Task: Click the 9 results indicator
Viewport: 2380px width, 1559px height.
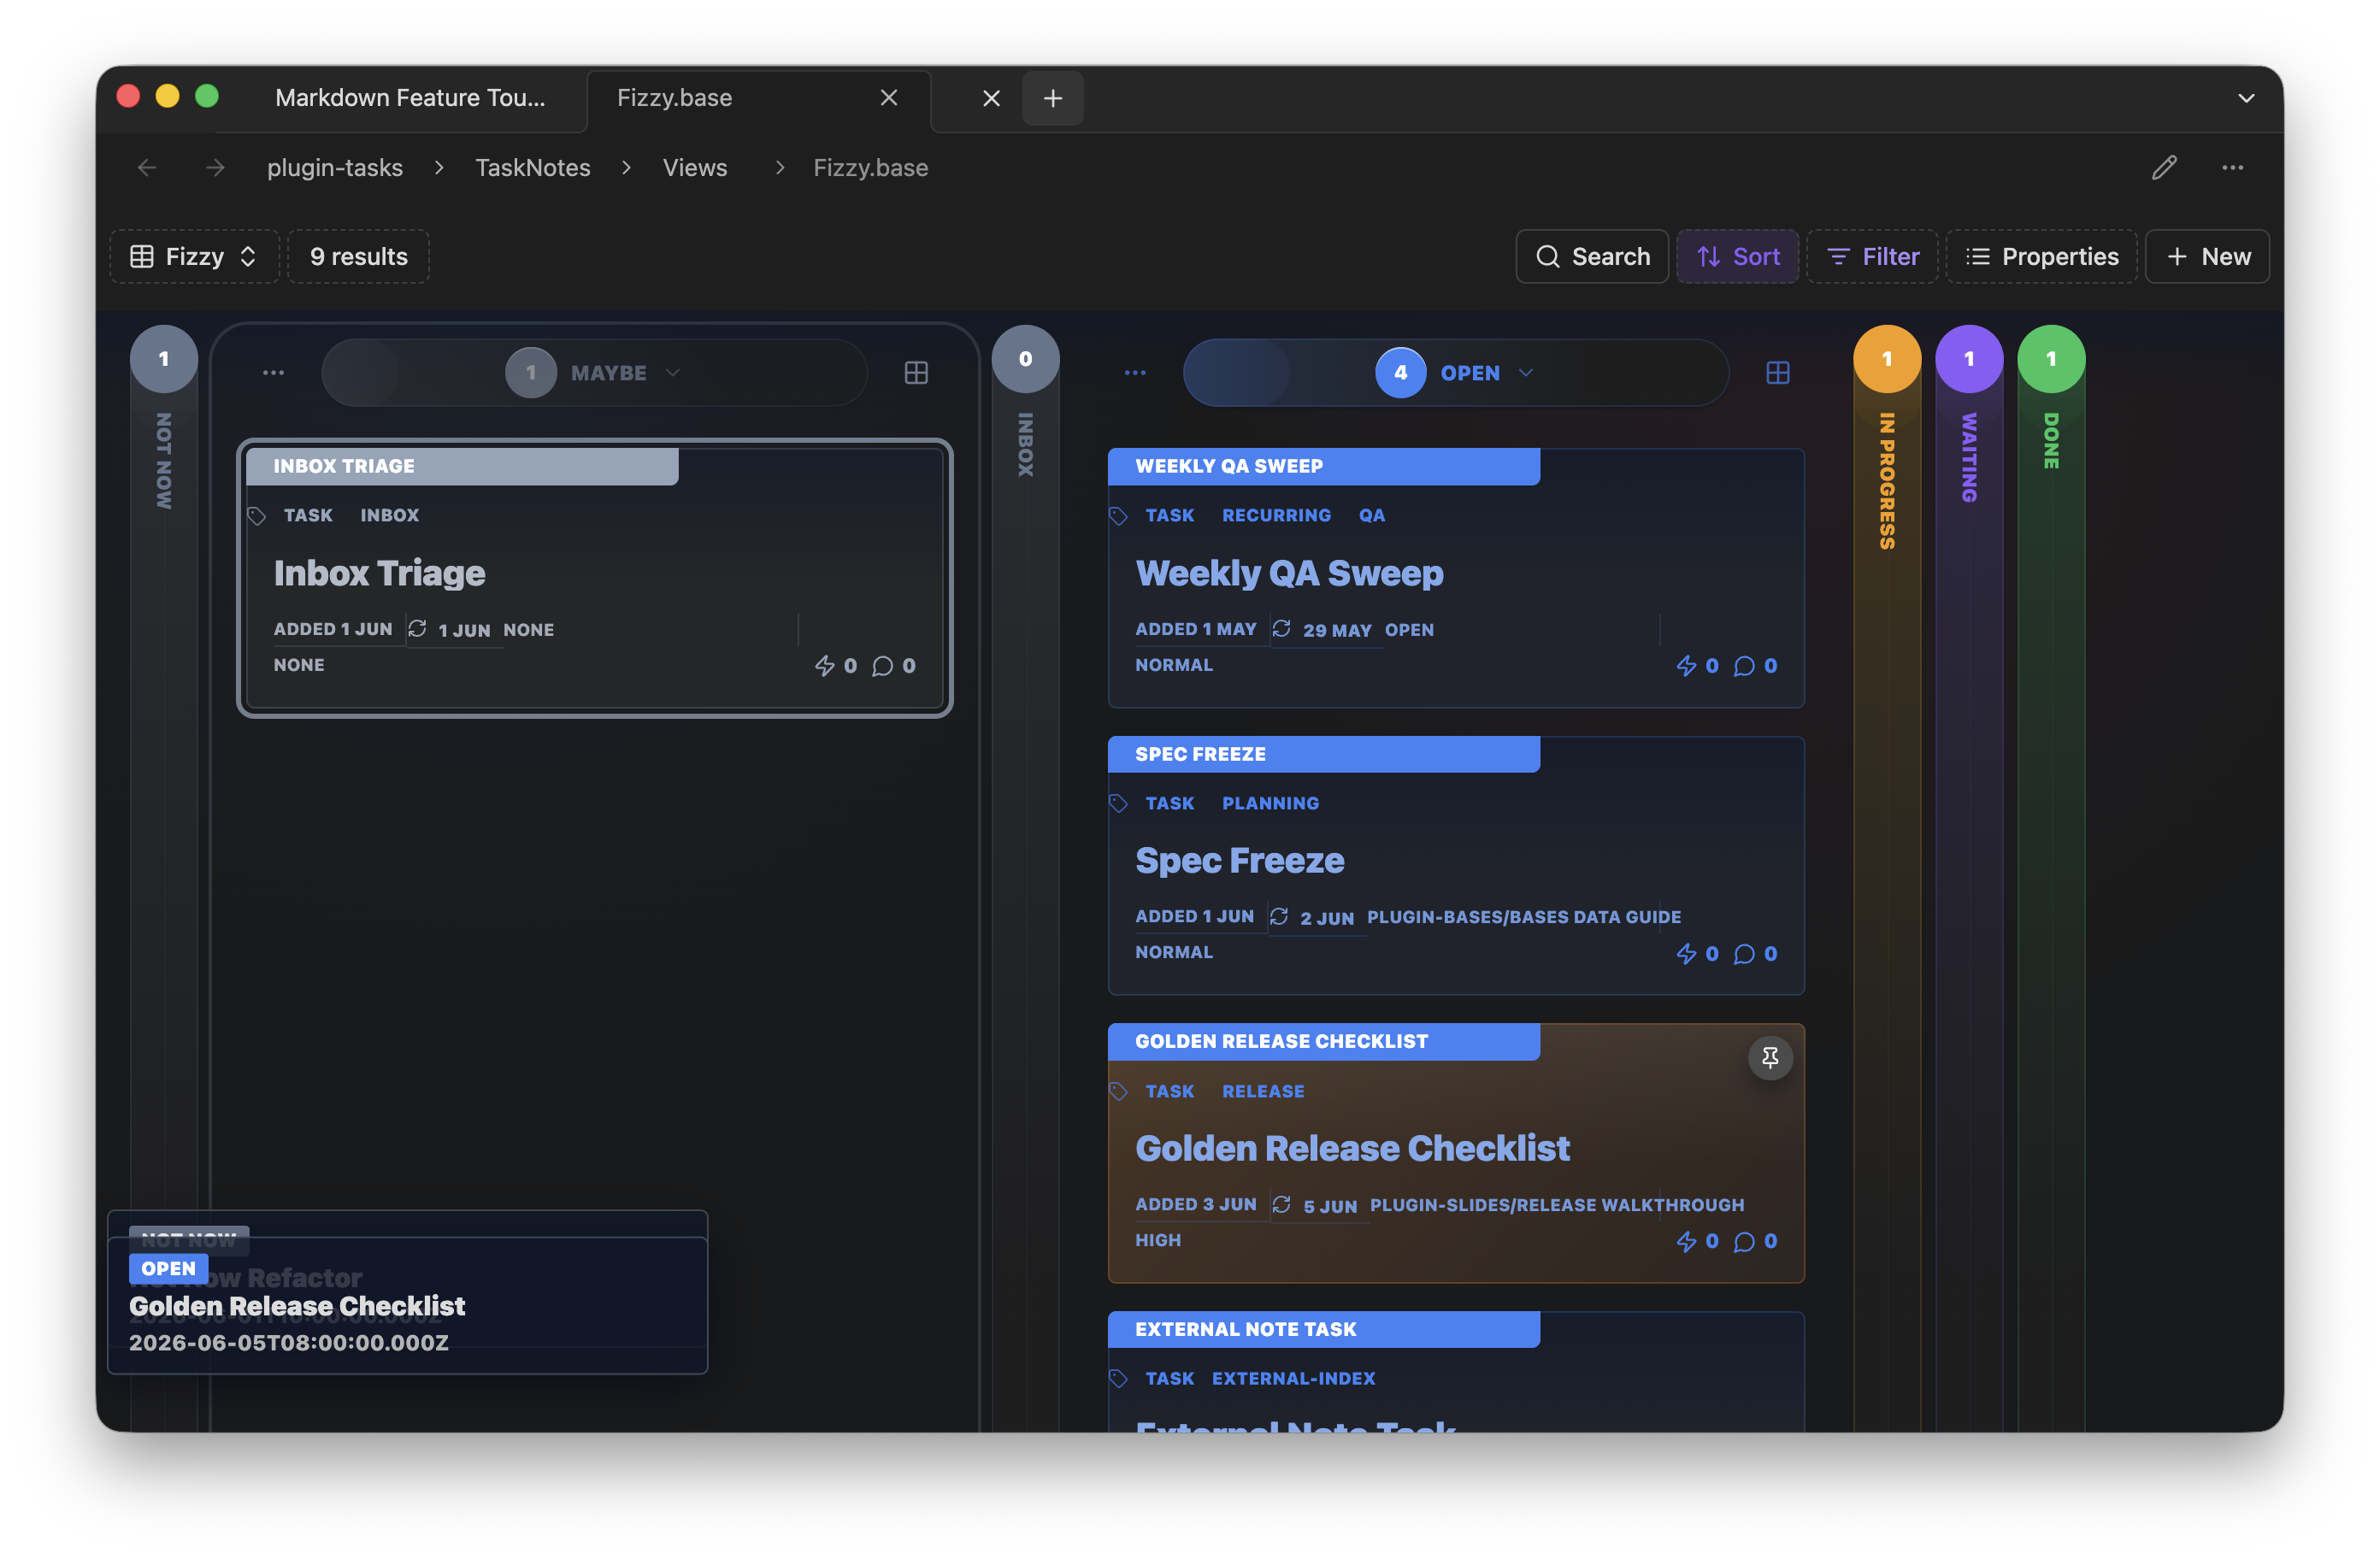Action: click(359, 257)
